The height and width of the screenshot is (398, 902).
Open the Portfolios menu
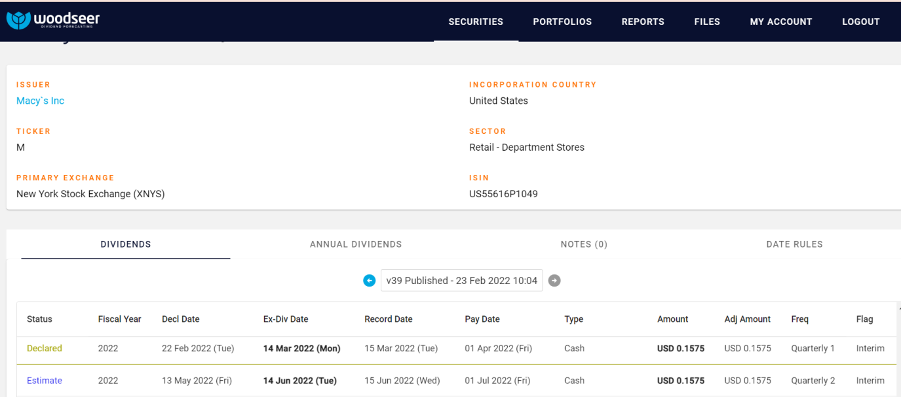[562, 22]
